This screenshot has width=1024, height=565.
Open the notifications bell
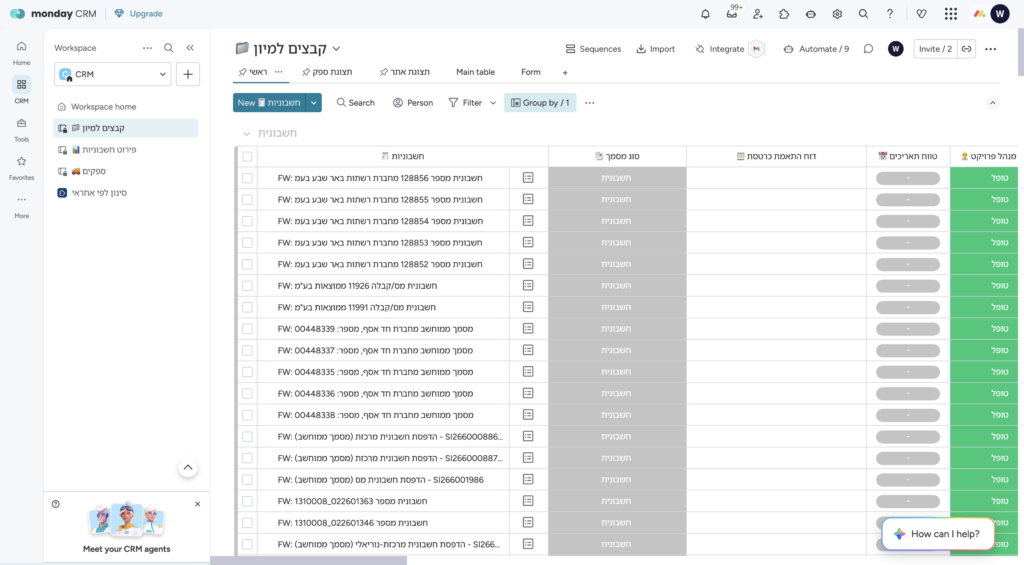pos(705,14)
